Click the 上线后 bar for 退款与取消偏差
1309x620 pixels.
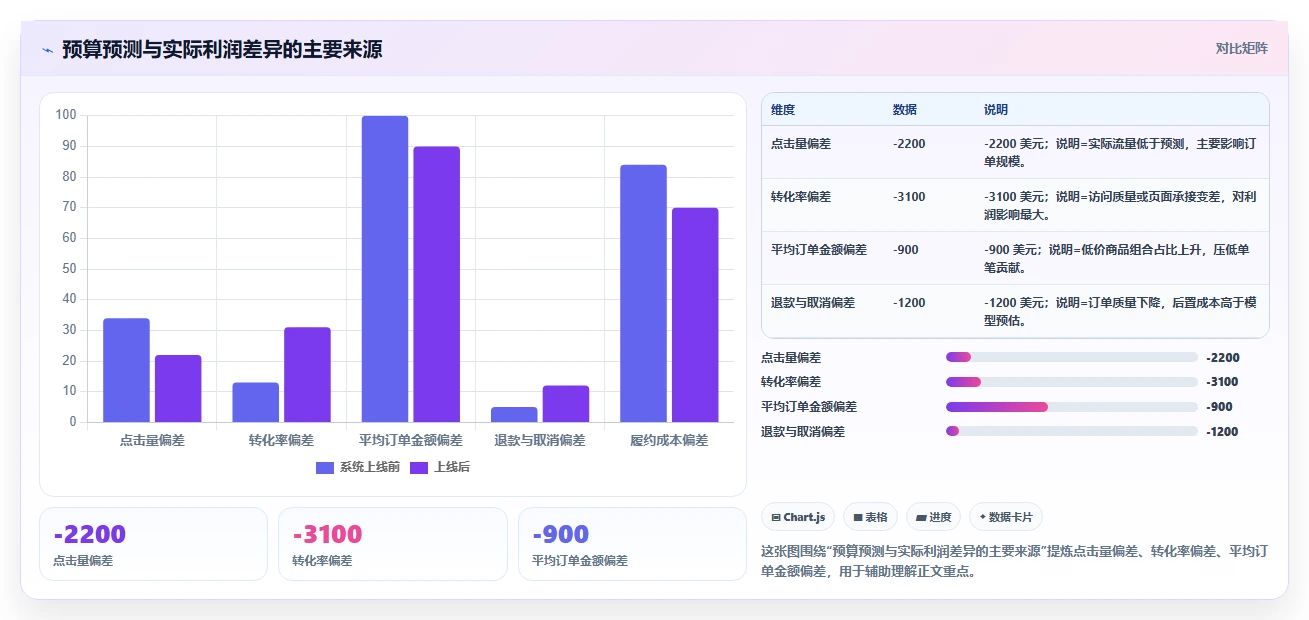[566, 404]
